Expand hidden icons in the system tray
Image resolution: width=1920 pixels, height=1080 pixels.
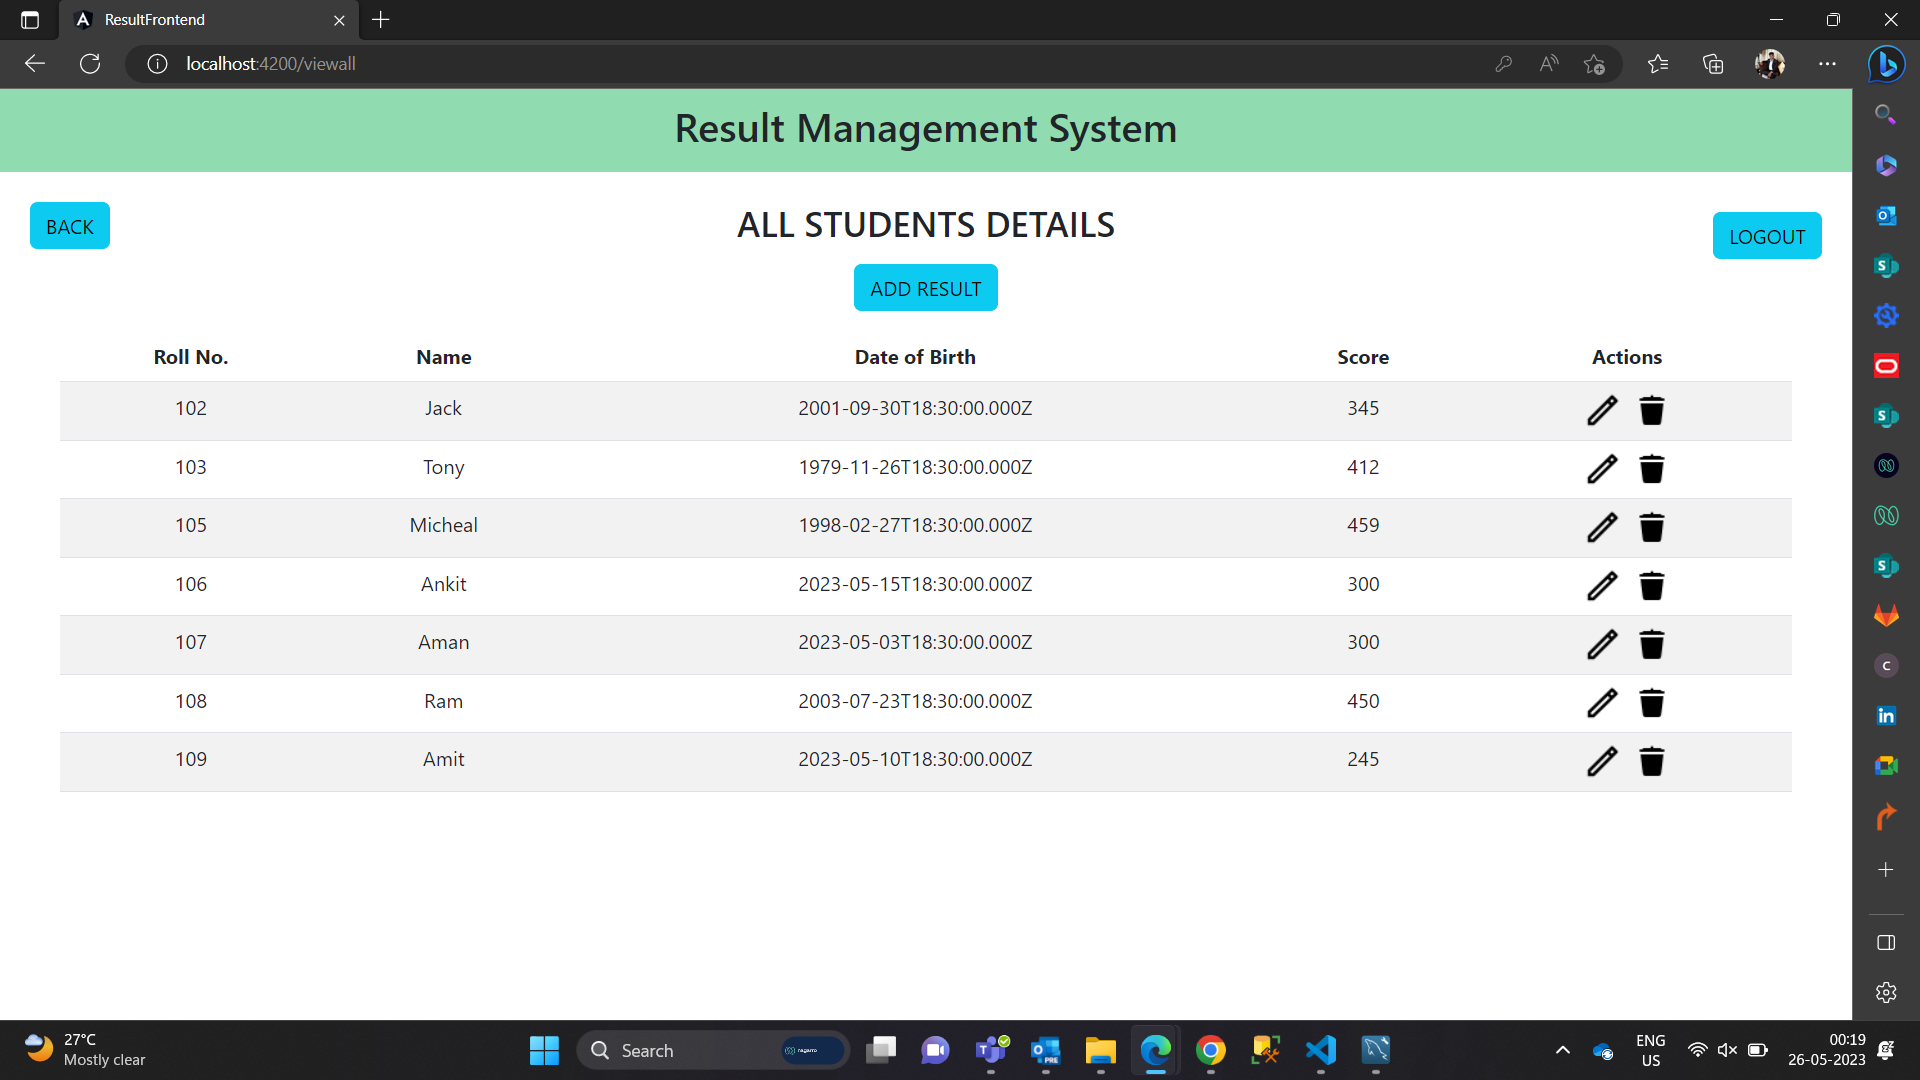[1561, 1051]
